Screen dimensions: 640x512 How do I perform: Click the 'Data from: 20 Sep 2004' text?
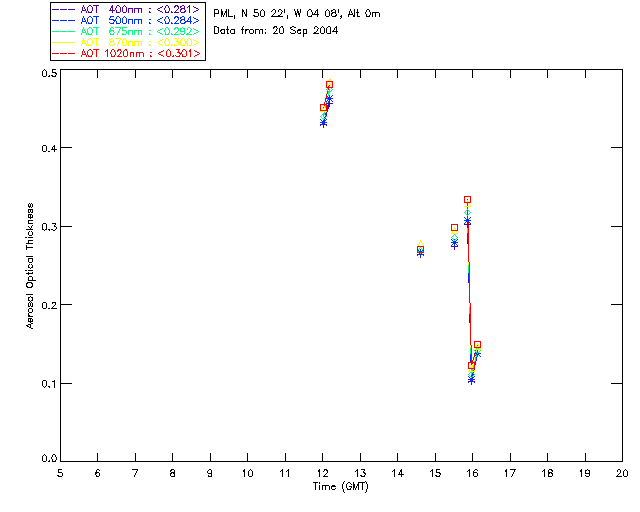[276, 31]
